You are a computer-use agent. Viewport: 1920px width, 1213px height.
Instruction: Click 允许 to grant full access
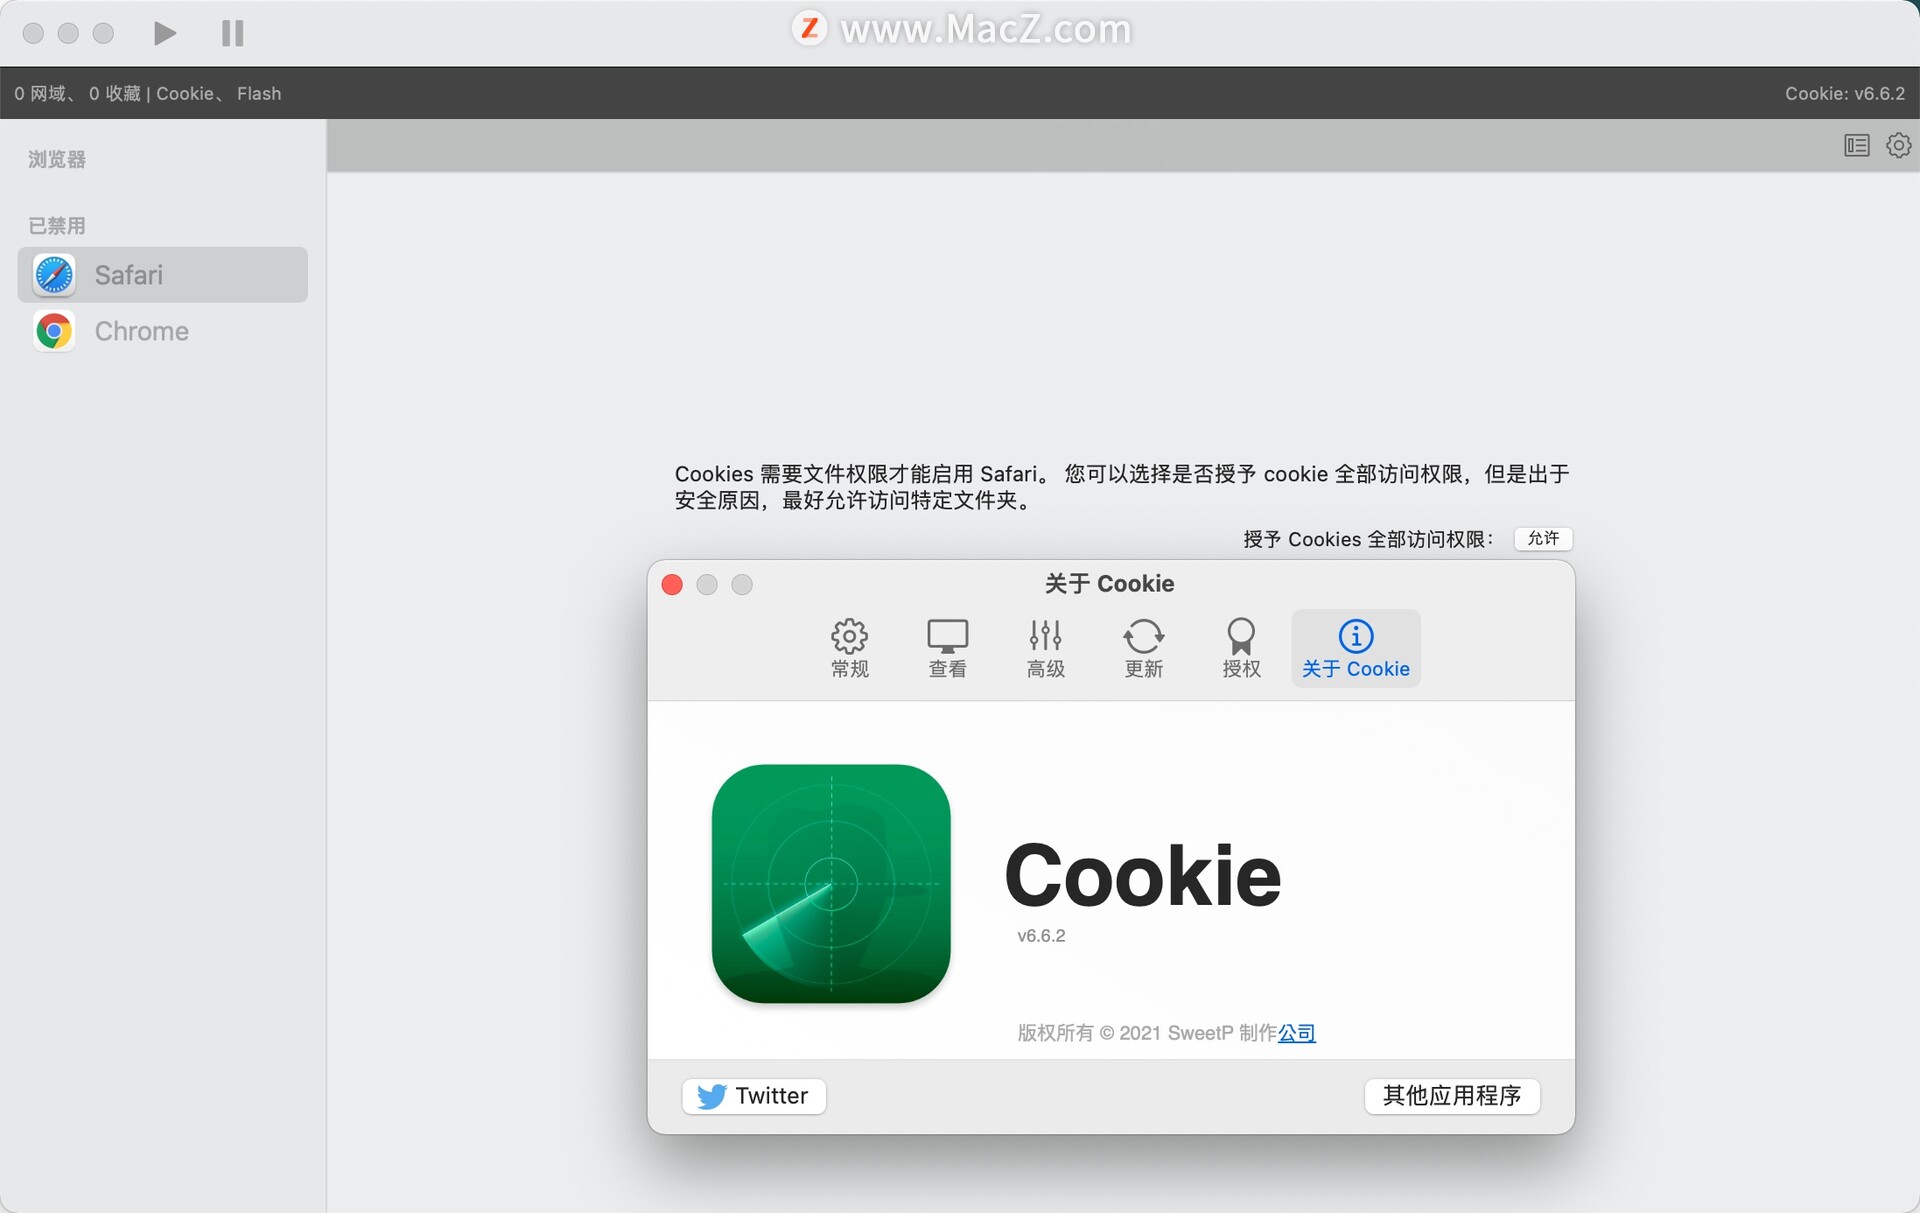point(1541,538)
